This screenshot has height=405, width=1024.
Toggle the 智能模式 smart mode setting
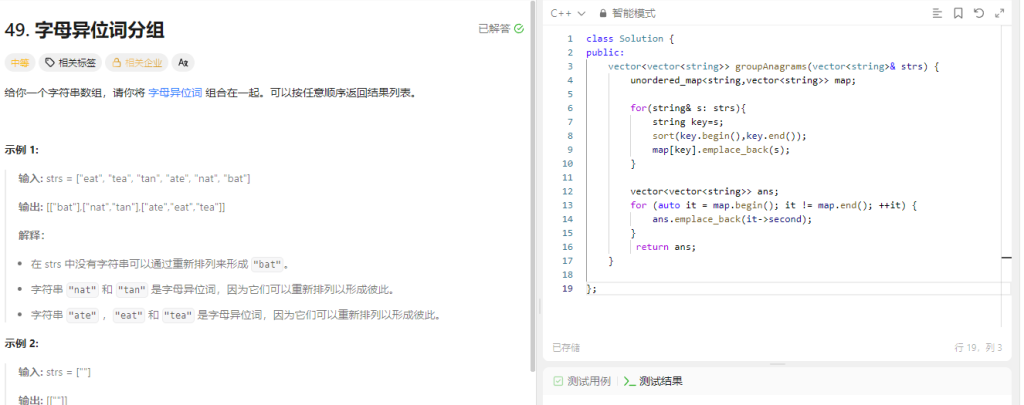point(633,13)
